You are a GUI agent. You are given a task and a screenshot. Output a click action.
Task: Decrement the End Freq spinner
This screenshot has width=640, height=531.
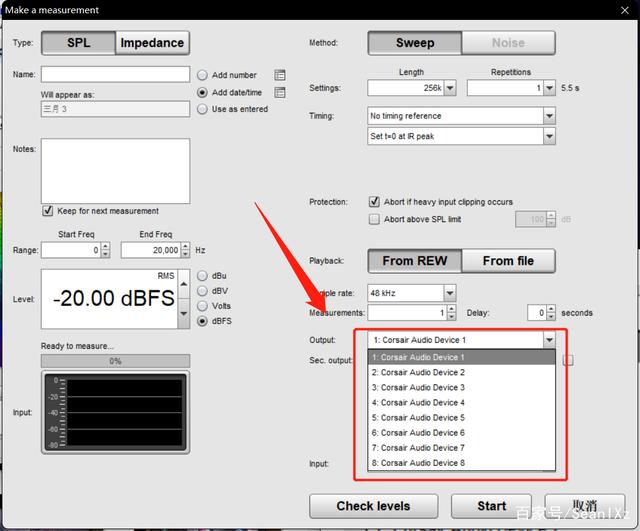185,253
